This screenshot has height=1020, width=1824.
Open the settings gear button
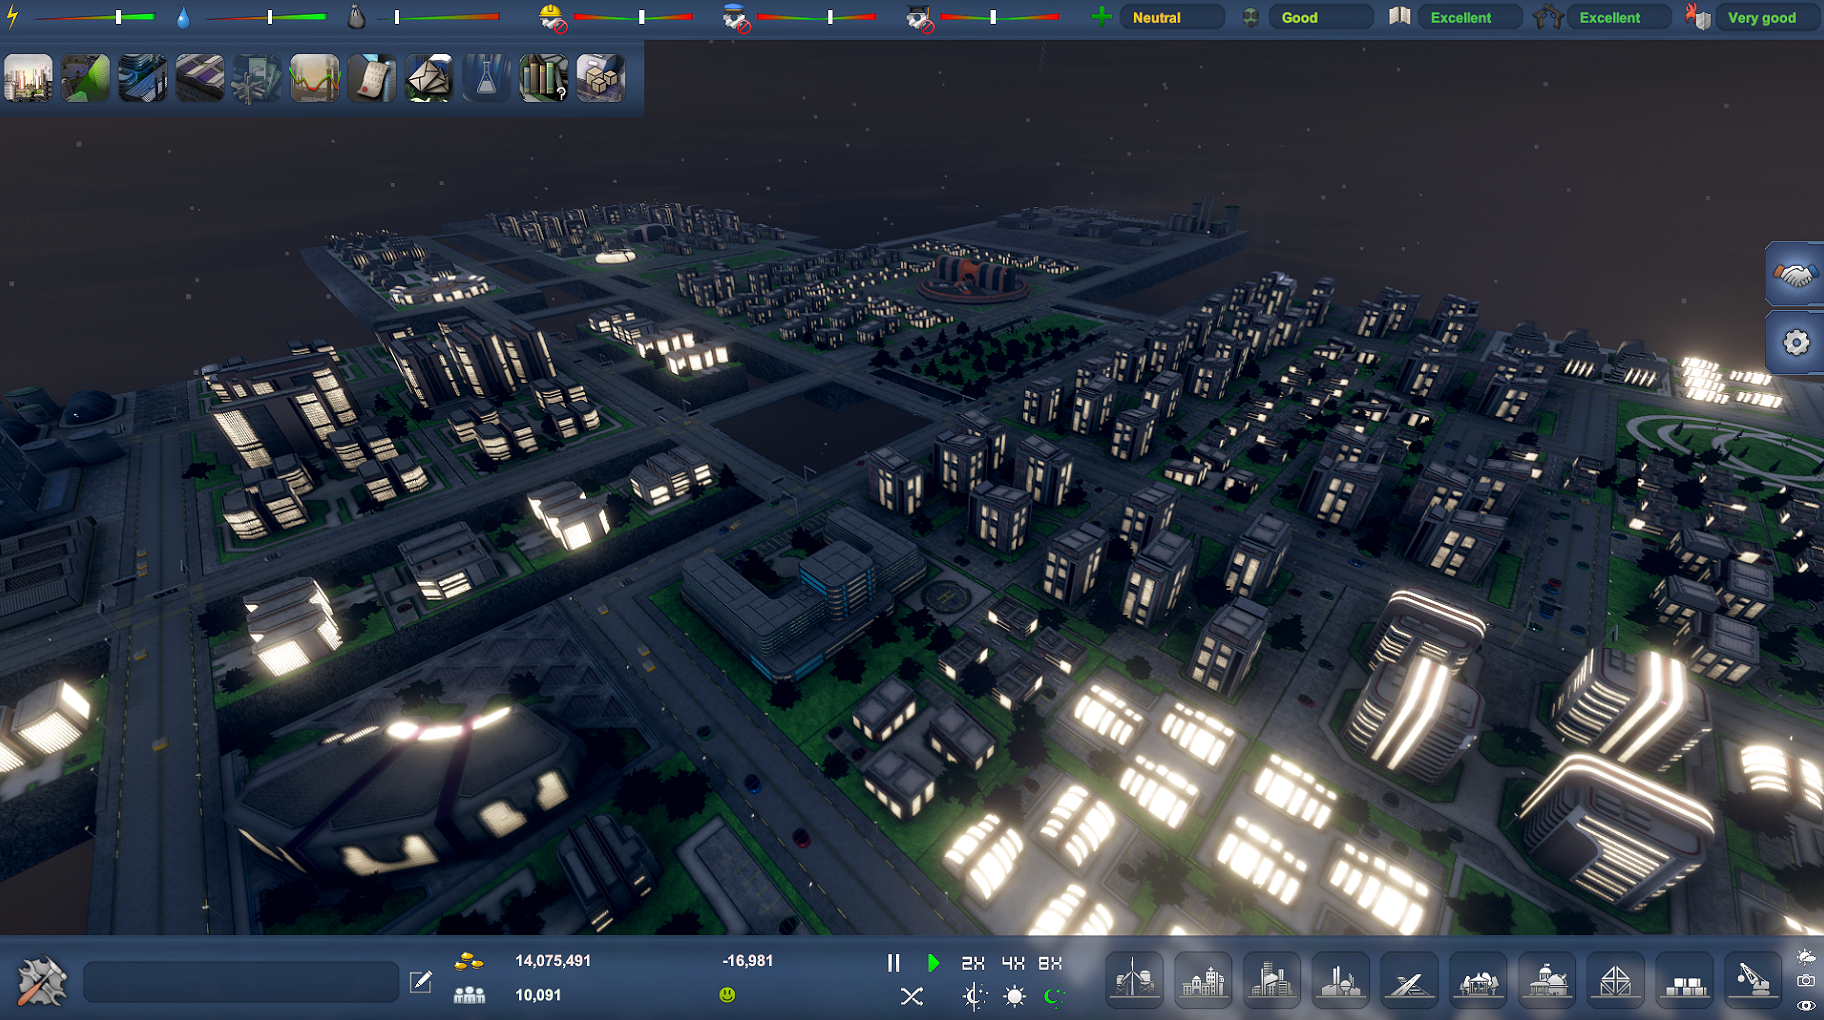[1796, 343]
